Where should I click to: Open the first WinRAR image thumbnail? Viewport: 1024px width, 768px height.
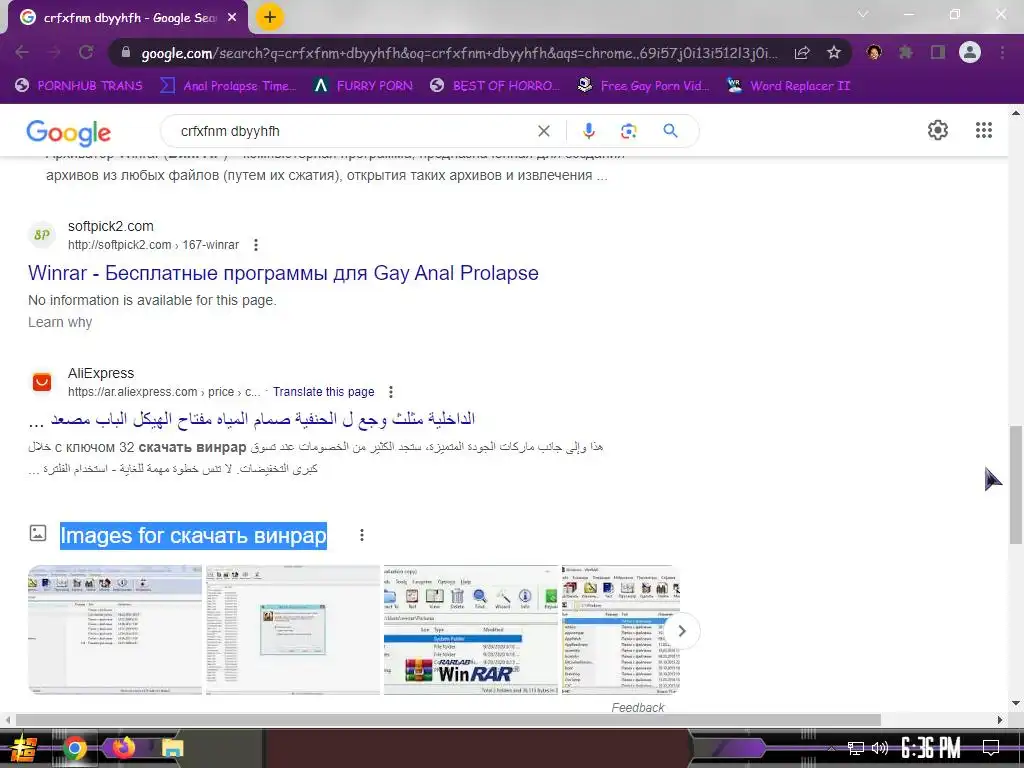point(115,630)
